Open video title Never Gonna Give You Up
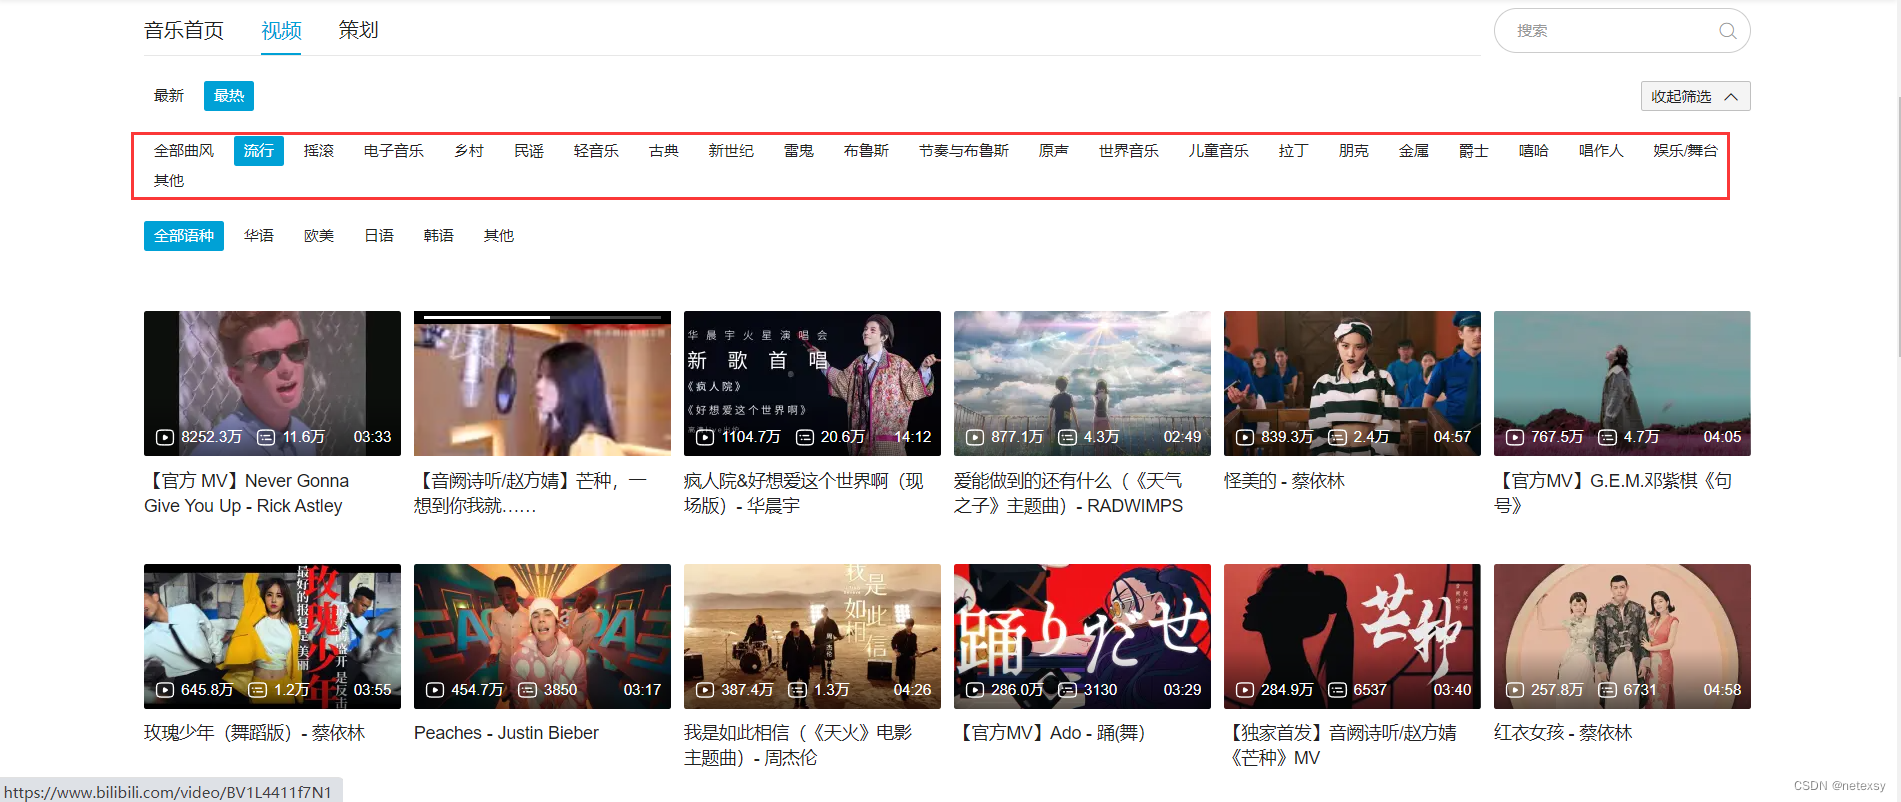This screenshot has height=802, width=1901. 247,493
